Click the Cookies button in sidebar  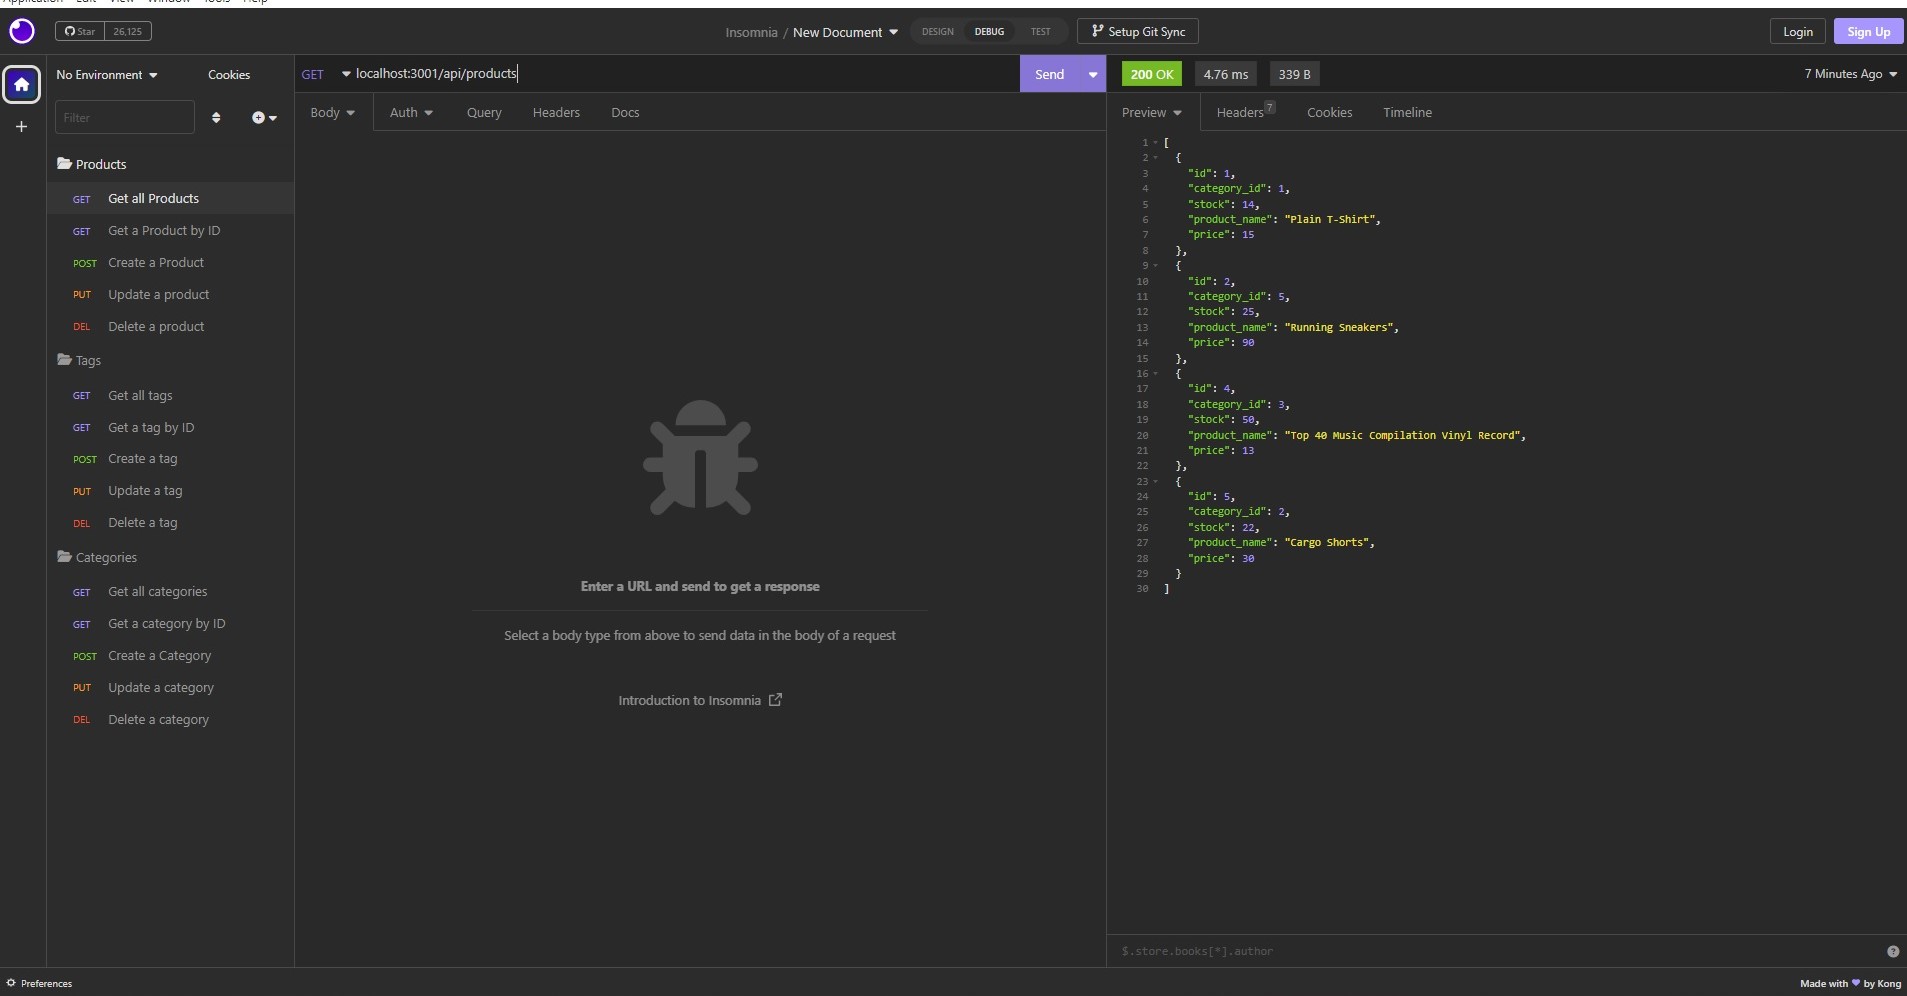[229, 75]
